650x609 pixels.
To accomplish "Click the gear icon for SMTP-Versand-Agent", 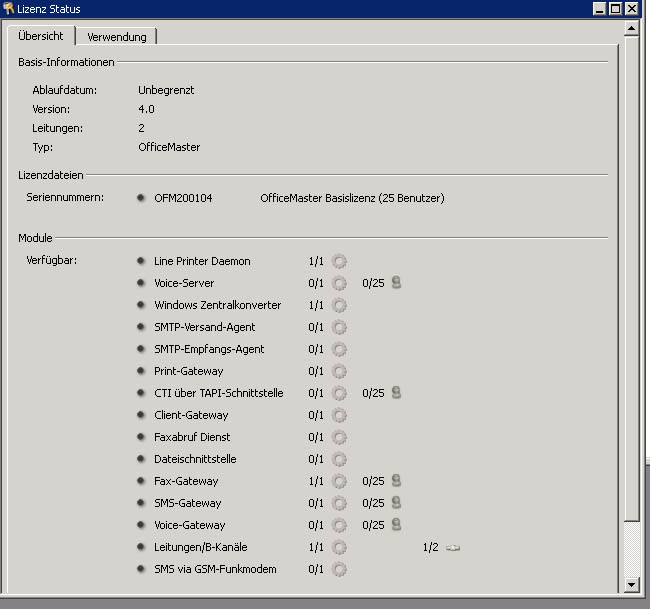I will 339,327.
